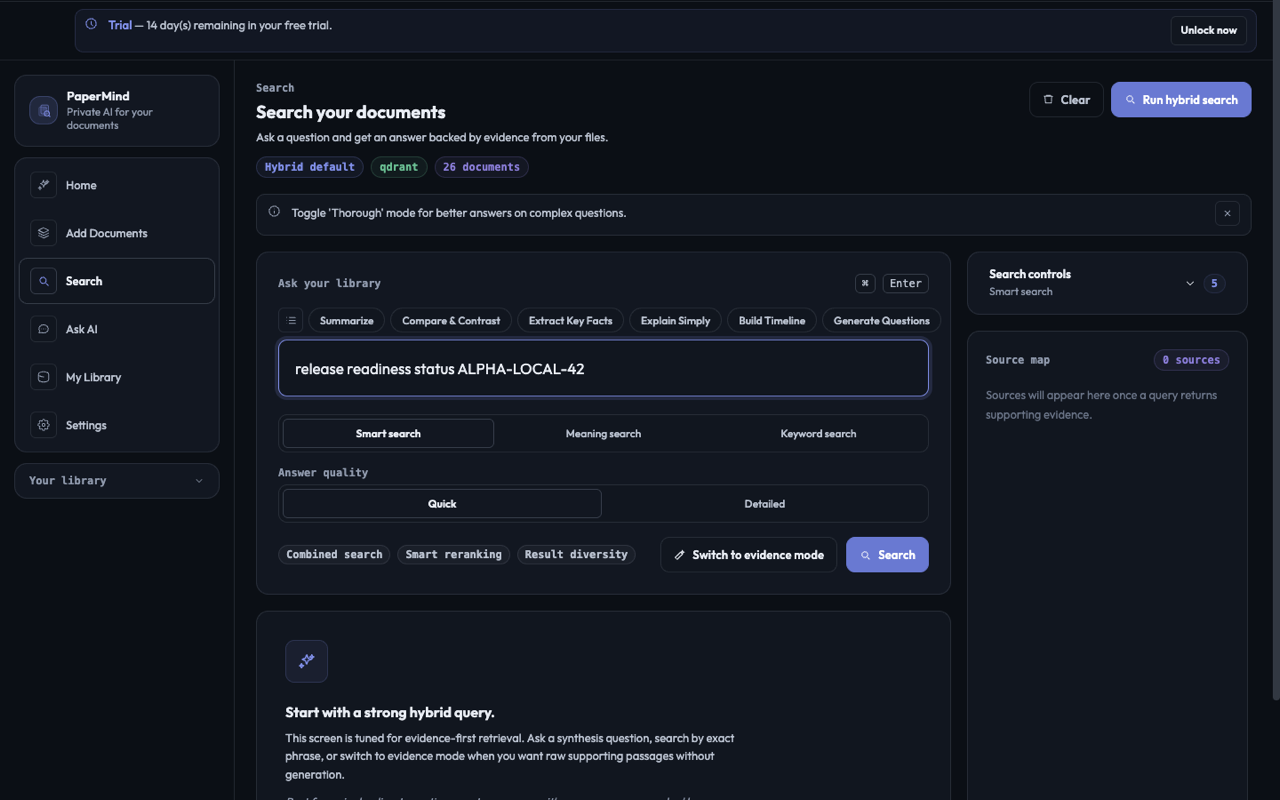Insert the Compare & Contrast prompt
Screen dimensions: 1280x800
(451, 321)
